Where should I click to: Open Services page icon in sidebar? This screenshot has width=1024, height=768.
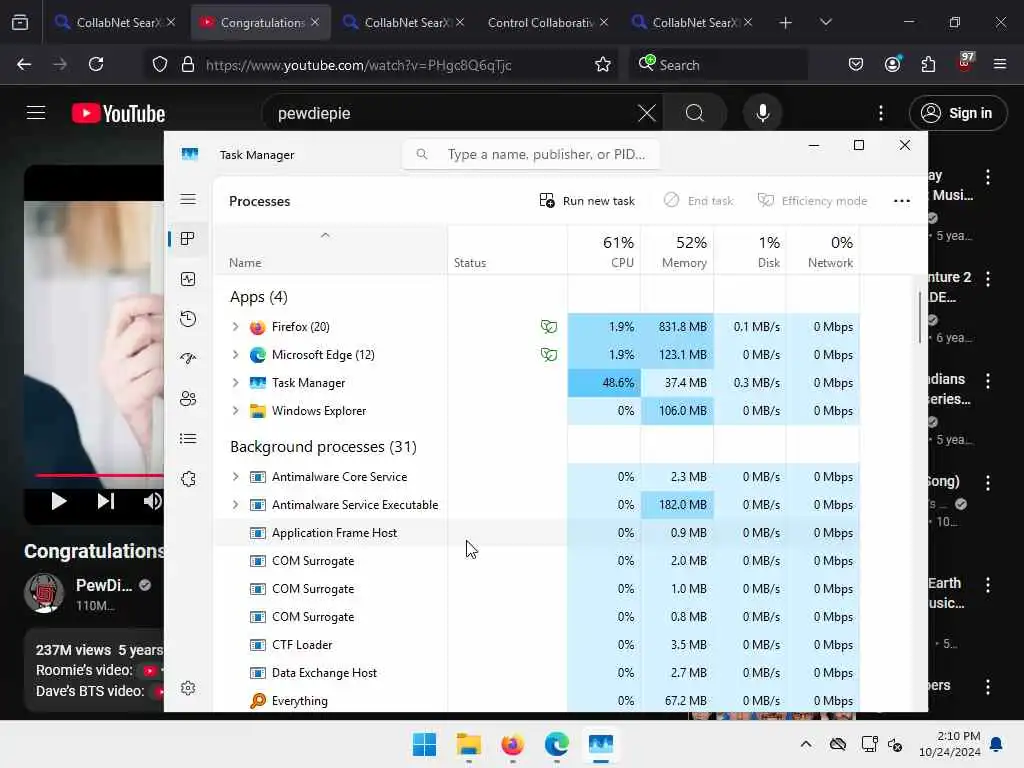click(x=188, y=479)
